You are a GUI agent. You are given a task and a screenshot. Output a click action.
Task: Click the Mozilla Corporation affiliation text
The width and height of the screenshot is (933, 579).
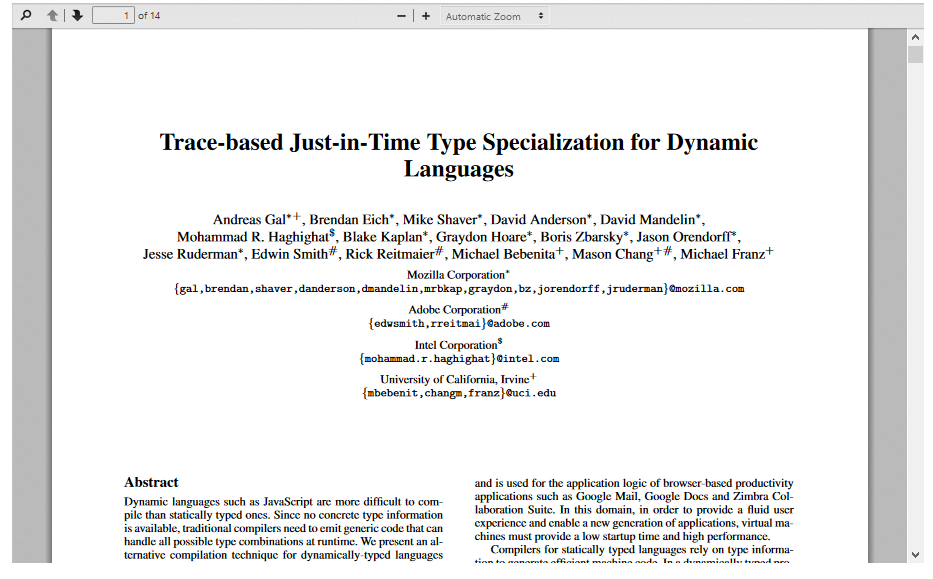pos(455,275)
